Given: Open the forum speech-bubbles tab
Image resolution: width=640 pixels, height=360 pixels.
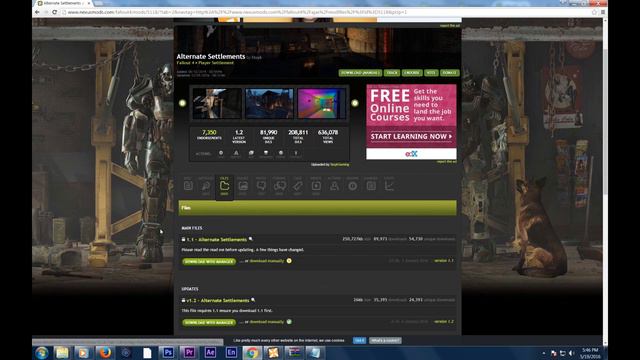Looking at the screenshot, I should tap(280, 186).
